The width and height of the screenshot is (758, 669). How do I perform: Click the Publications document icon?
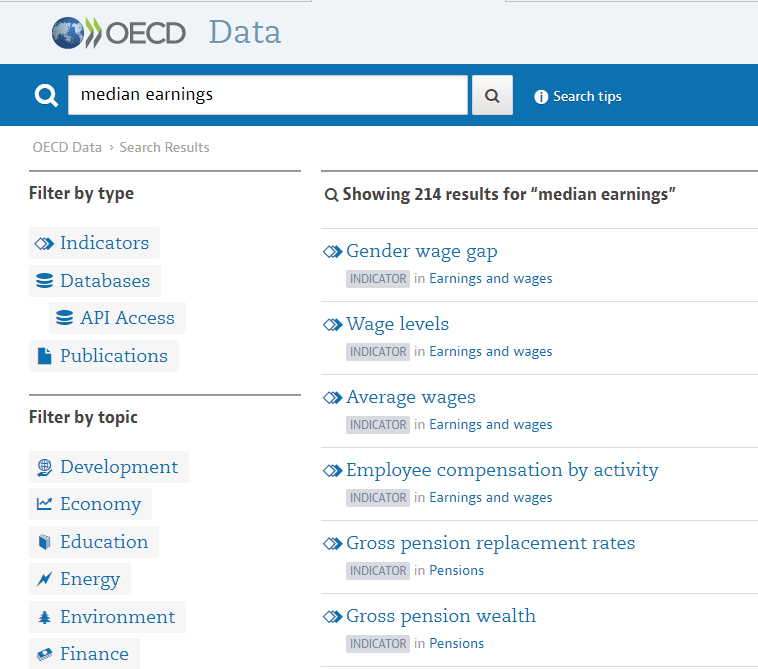pyautogui.click(x=44, y=356)
